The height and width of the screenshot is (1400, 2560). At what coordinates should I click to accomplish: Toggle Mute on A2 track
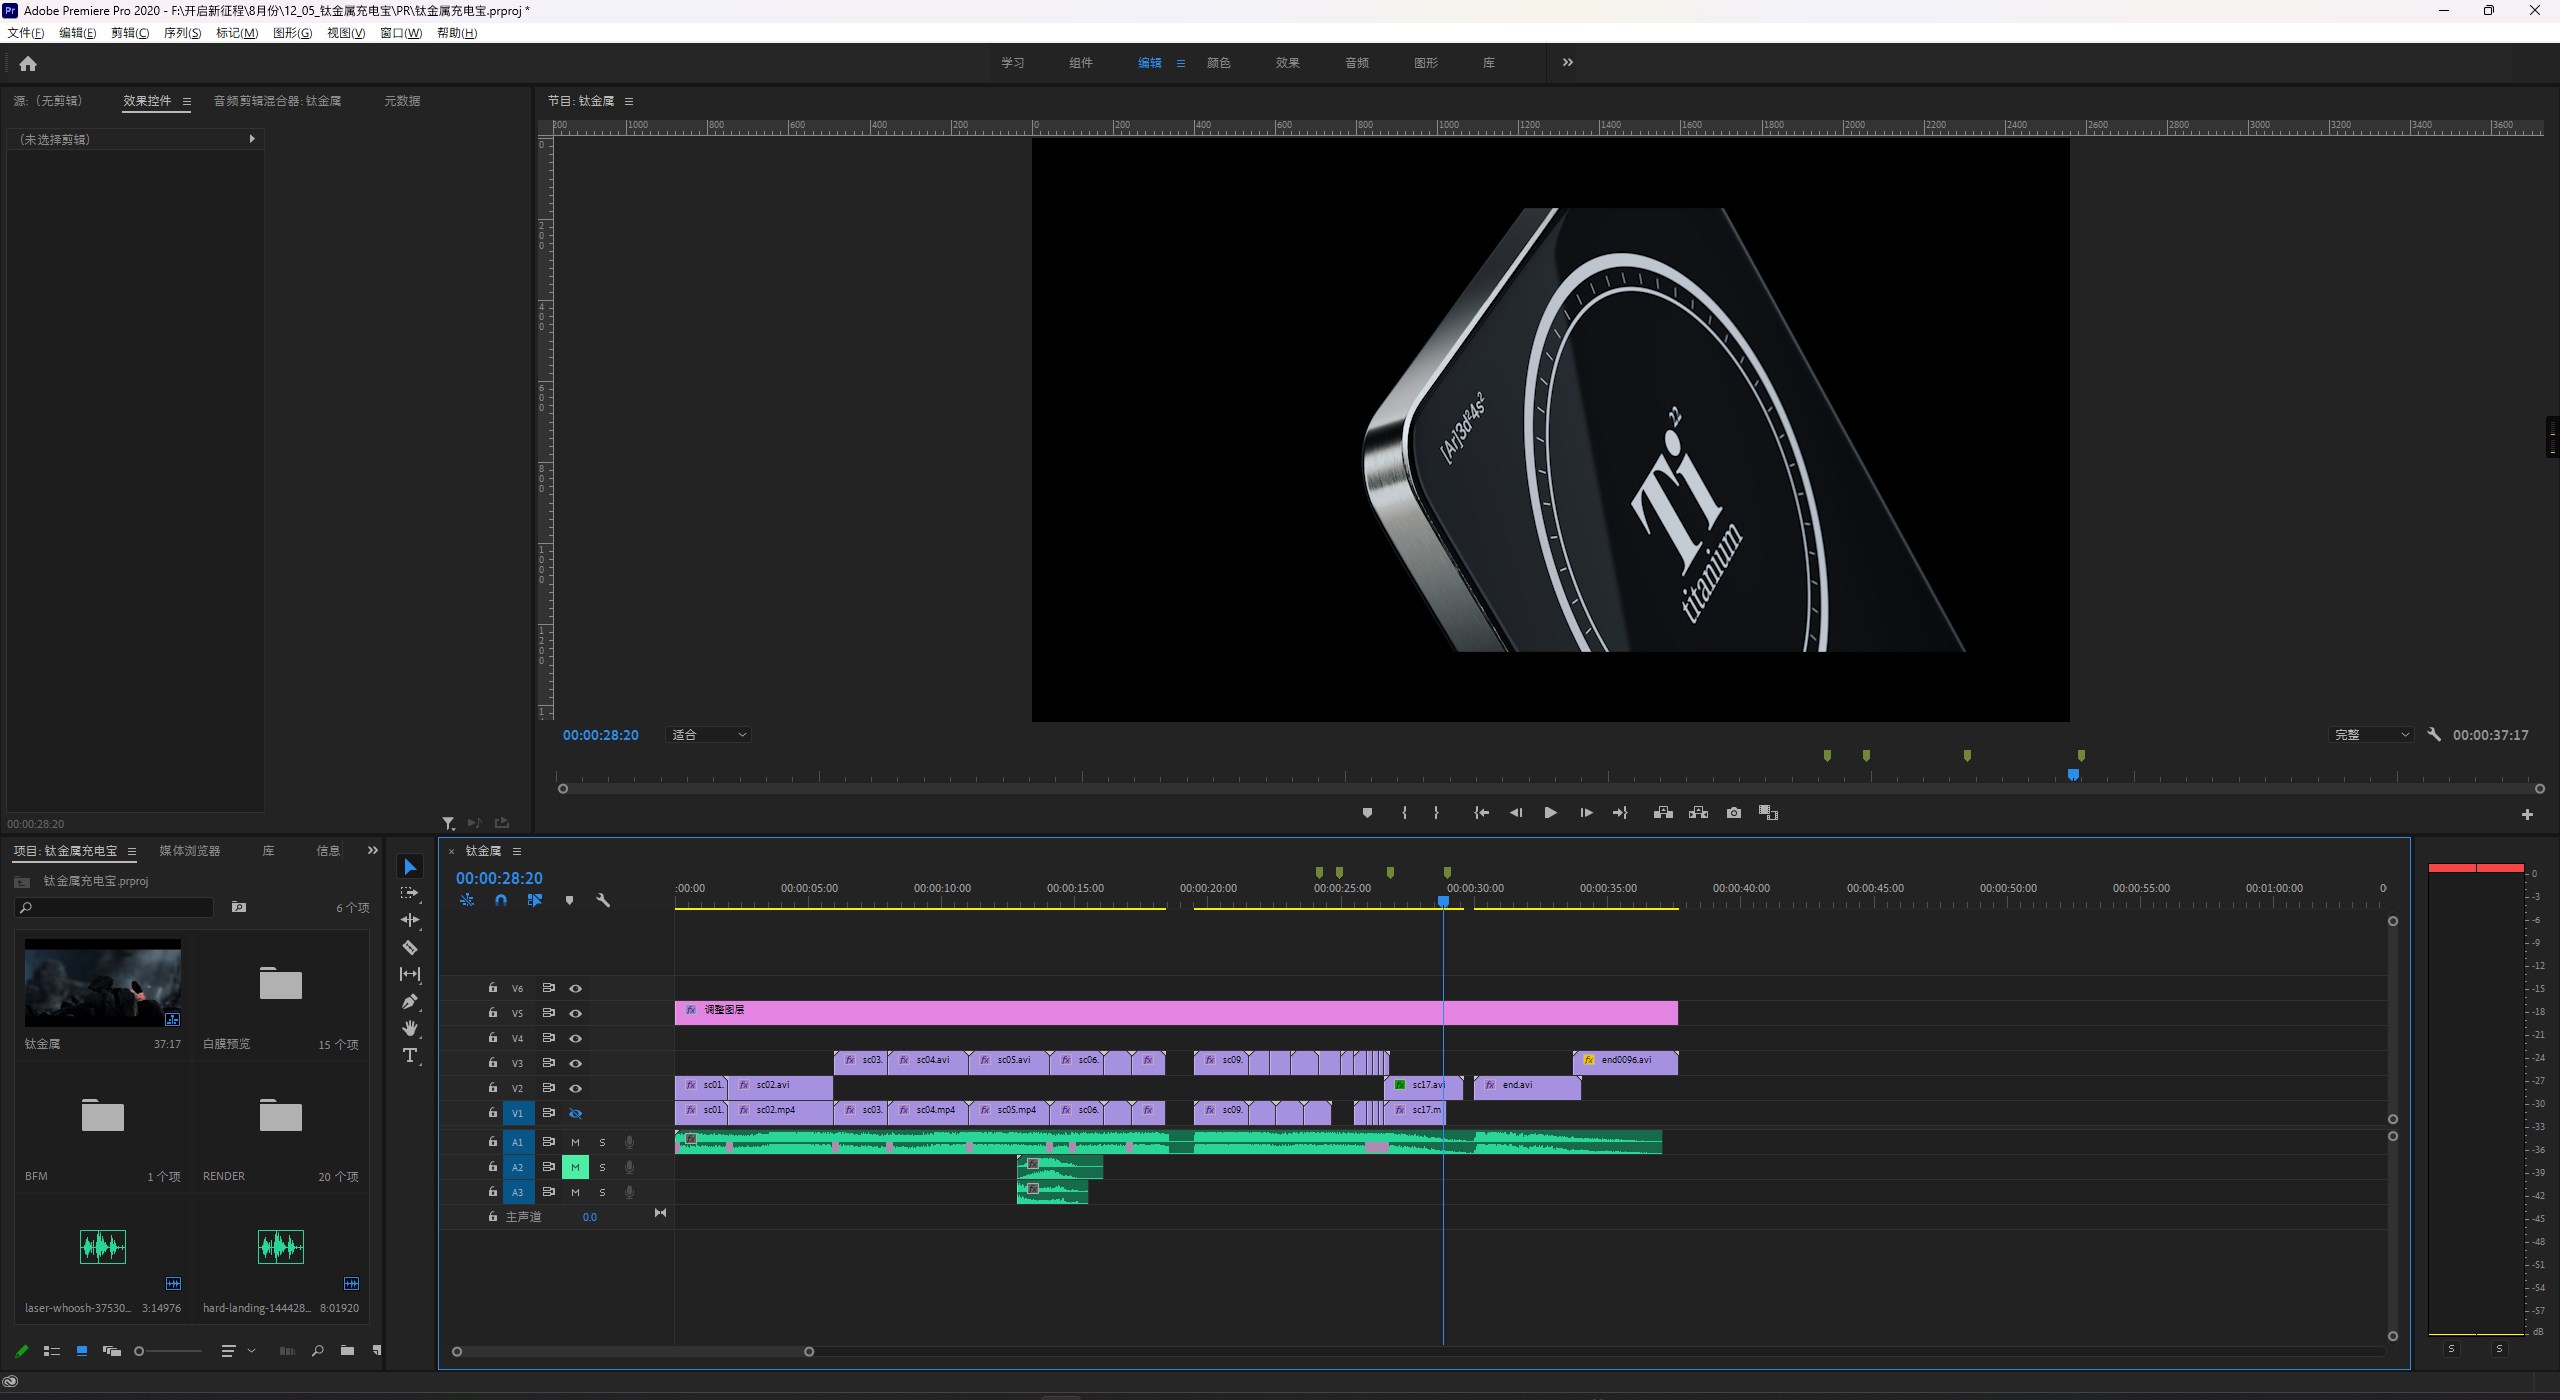coord(575,1167)
